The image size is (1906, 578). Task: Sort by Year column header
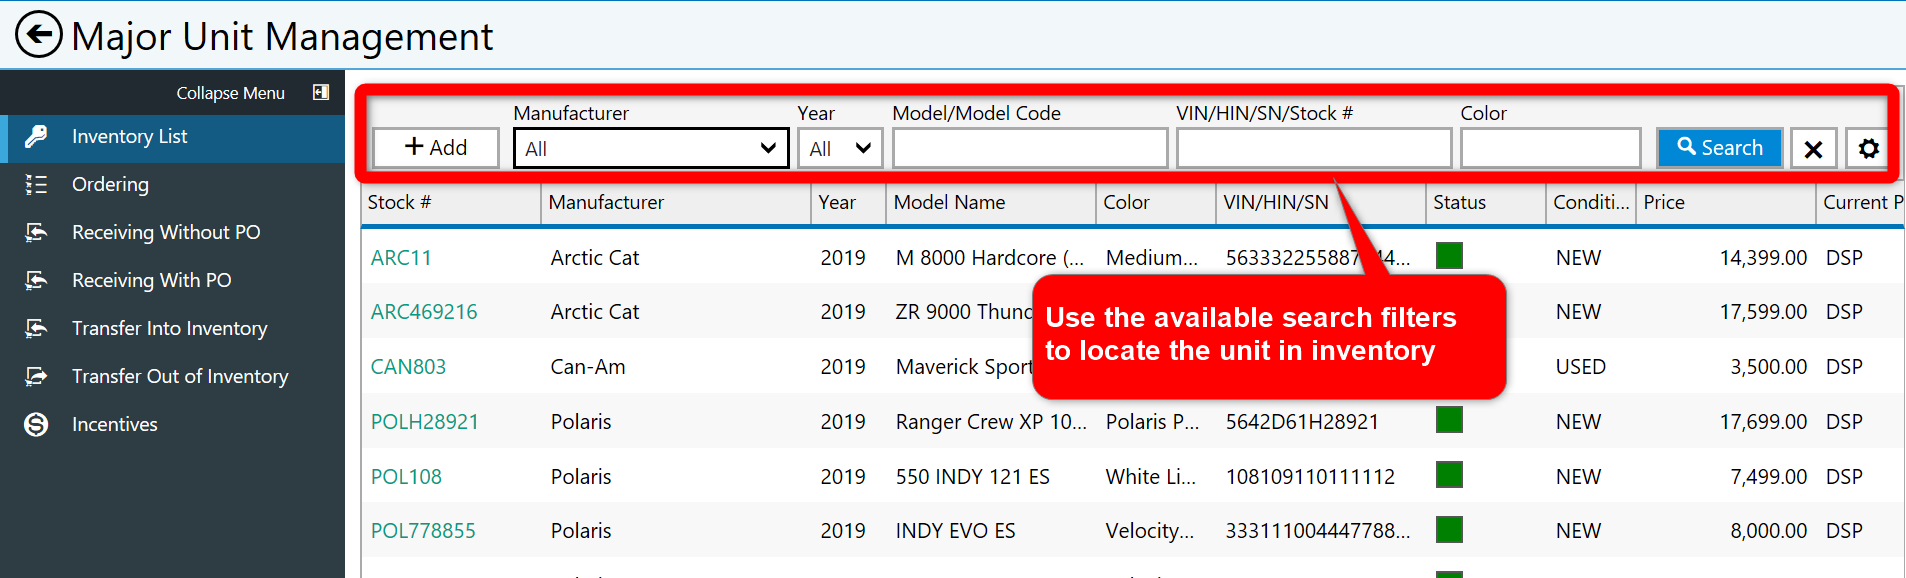coord(848,202)
